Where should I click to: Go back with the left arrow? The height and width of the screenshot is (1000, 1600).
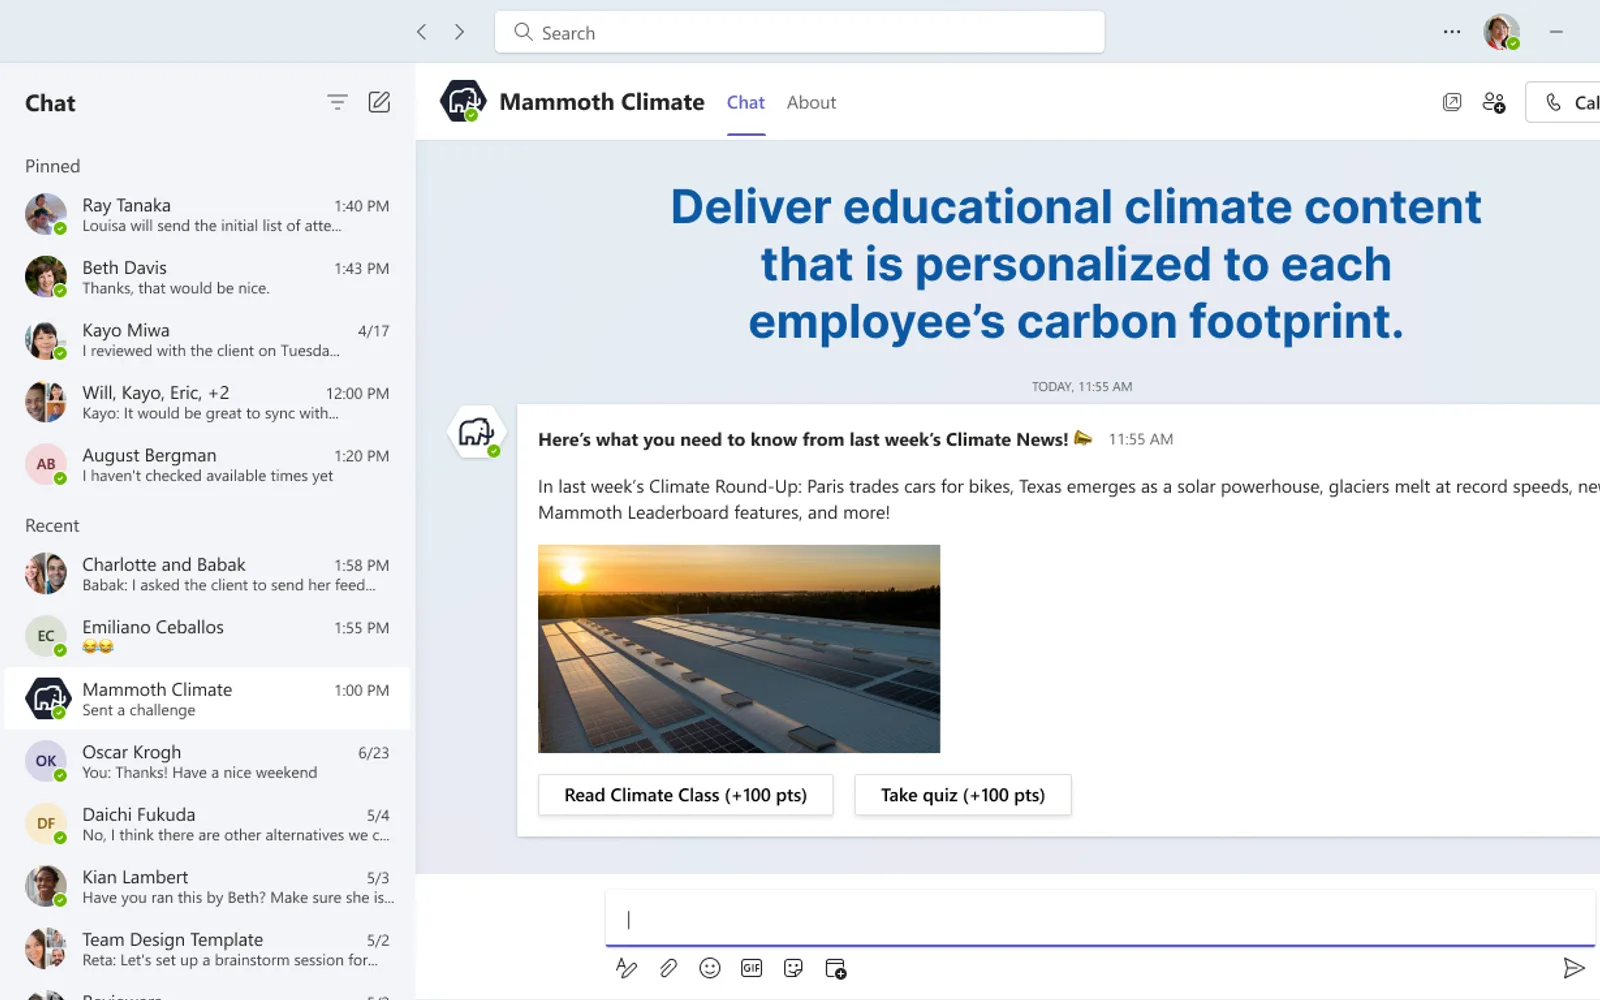422,32
